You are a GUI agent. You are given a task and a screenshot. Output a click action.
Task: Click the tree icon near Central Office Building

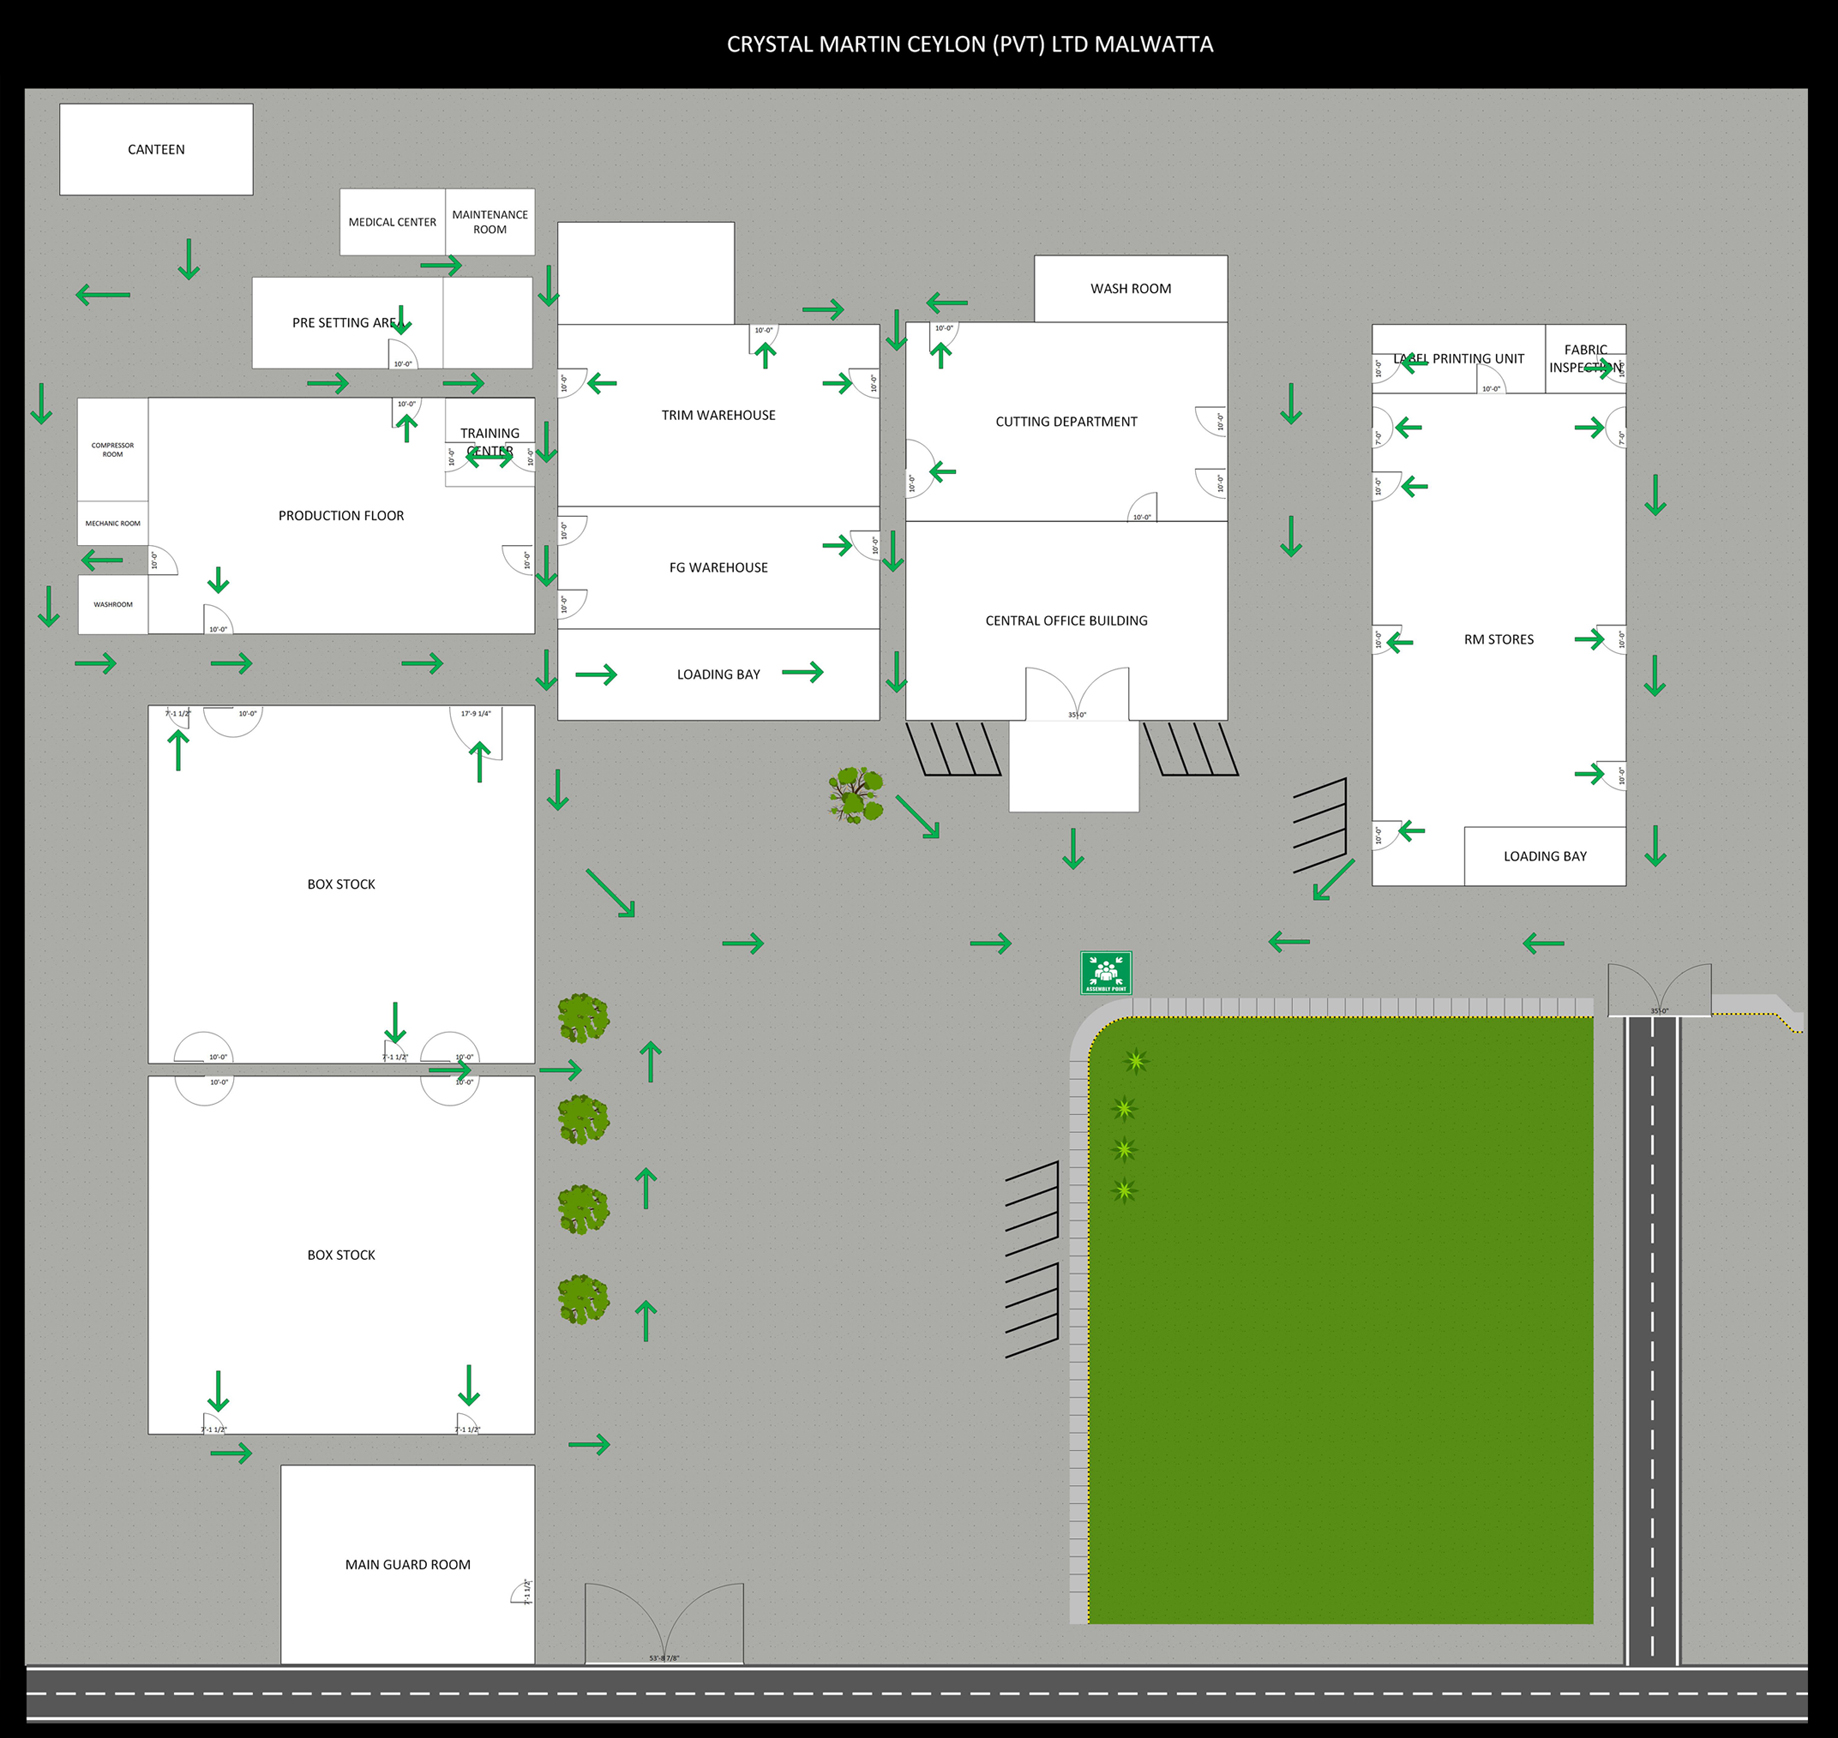pos(856,795)
